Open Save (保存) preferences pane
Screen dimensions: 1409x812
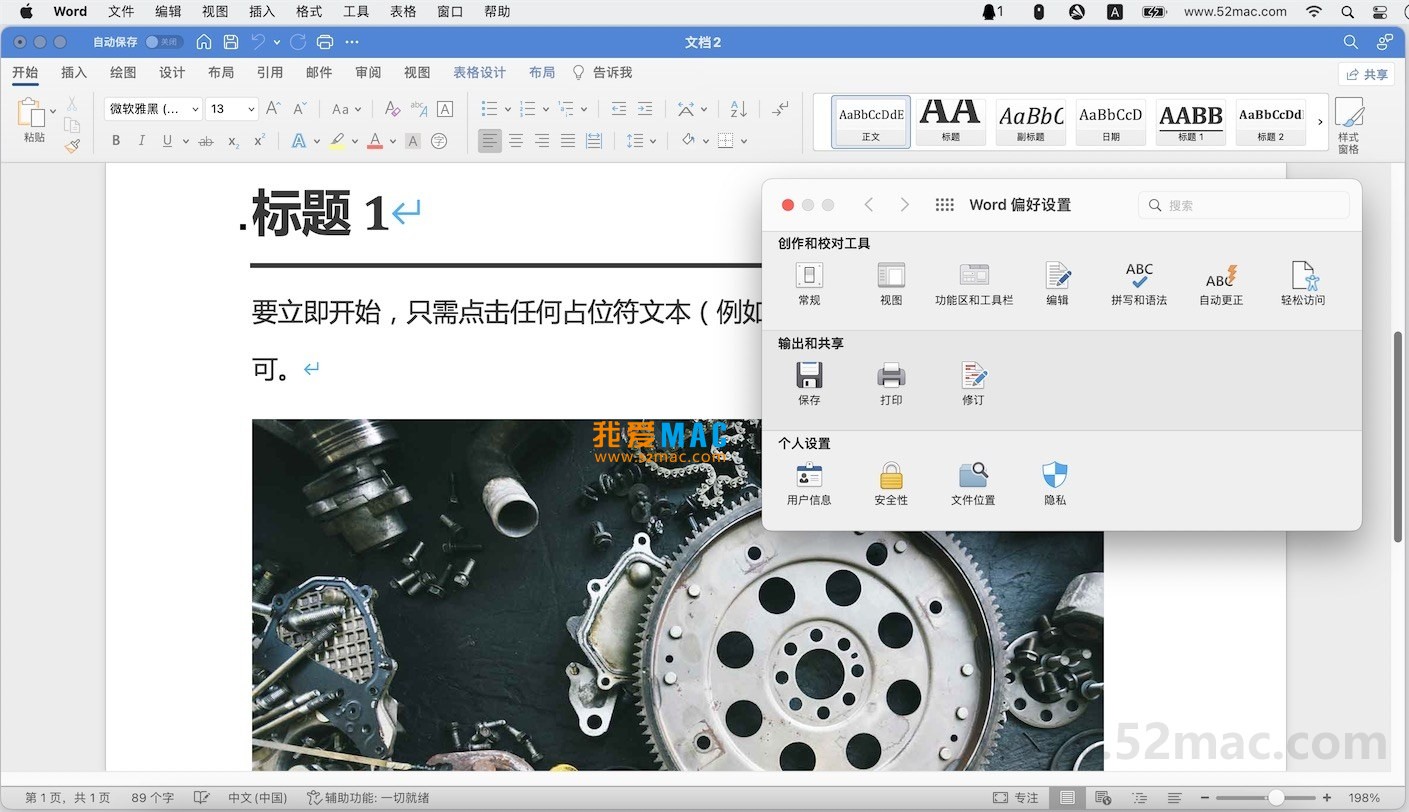point(809,384)
